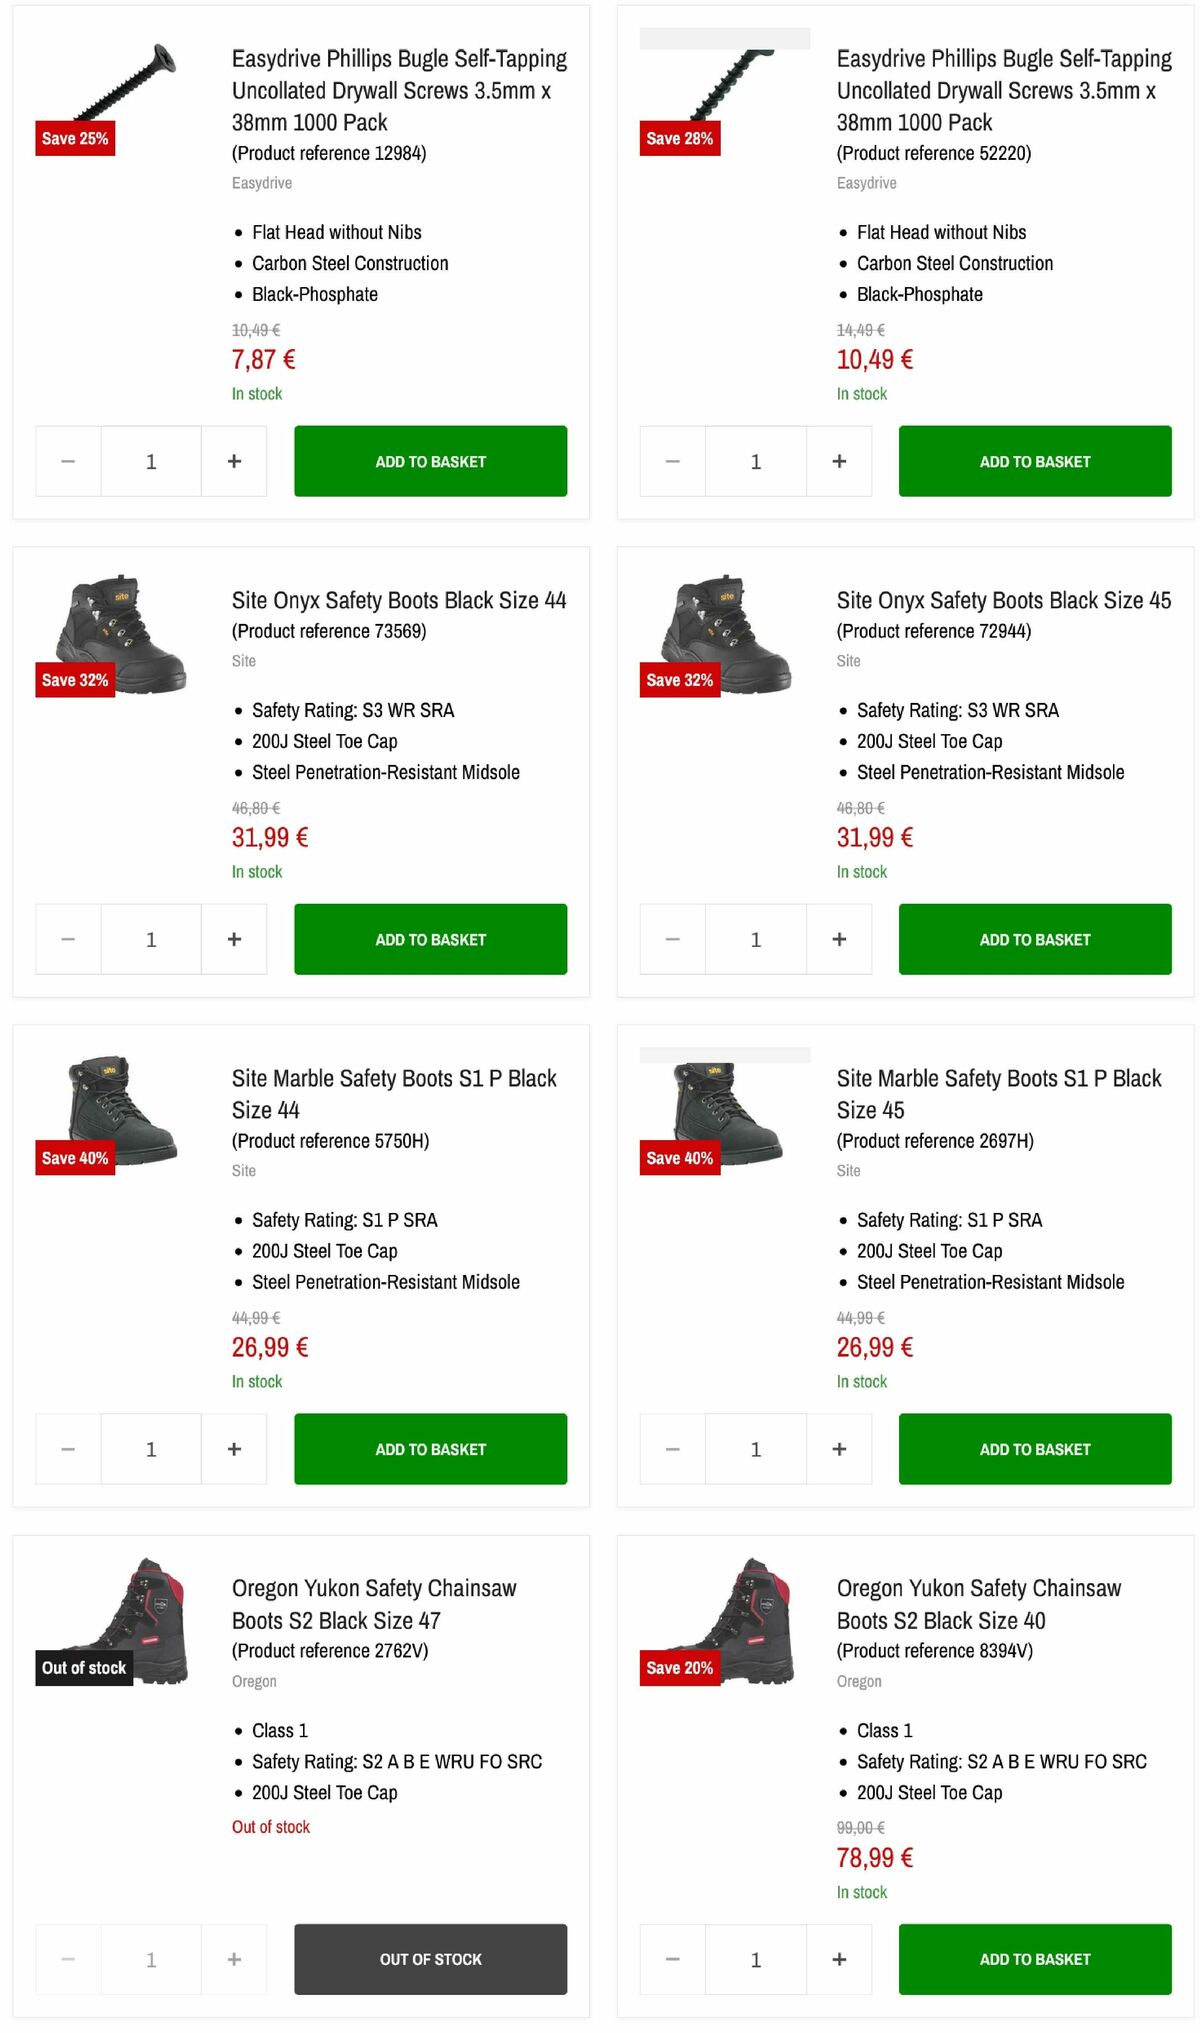Click minus button for Onyx Boots Size 45
The height and width of the screenshot is (2033, 1200).
(672, 939)
